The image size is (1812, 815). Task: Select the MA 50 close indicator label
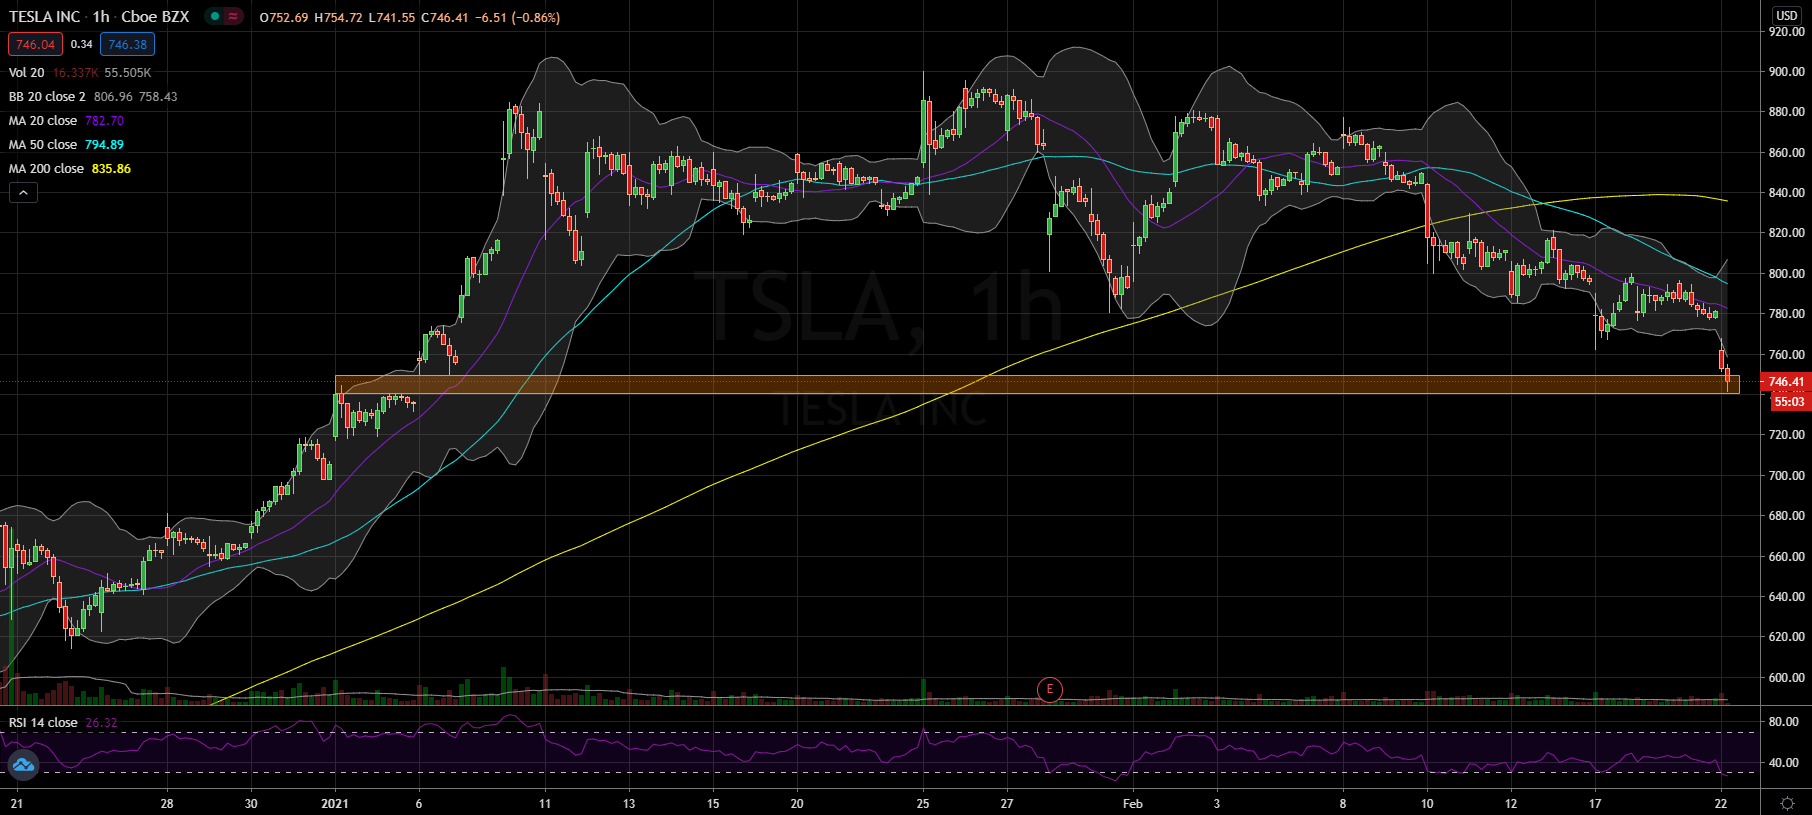[x=43, y=145]
